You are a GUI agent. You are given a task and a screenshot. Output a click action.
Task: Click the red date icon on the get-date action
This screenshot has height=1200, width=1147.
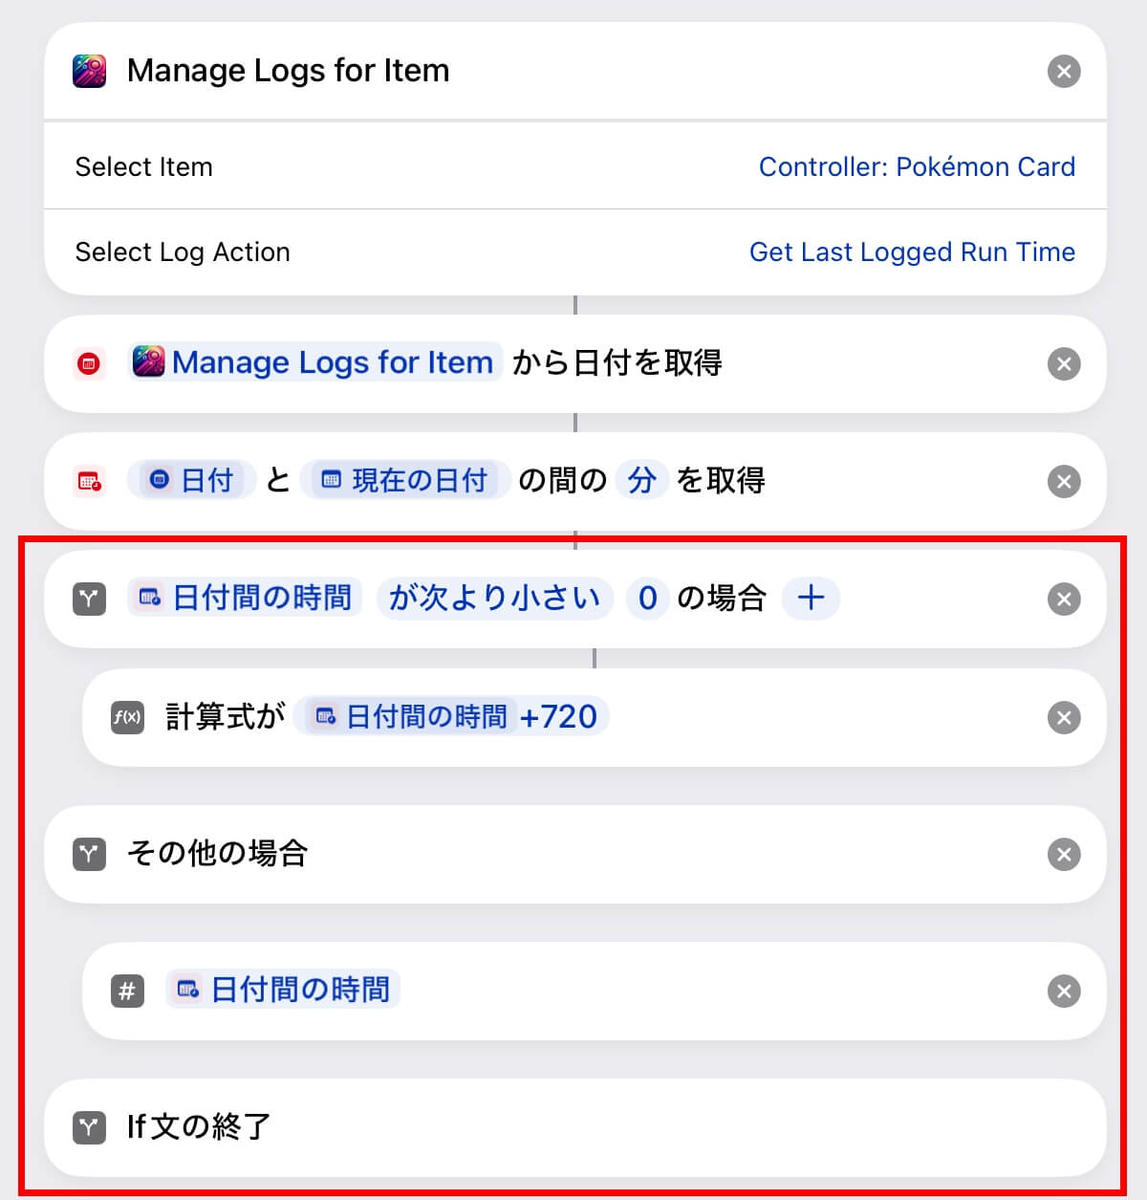click(x=89, y=364)
